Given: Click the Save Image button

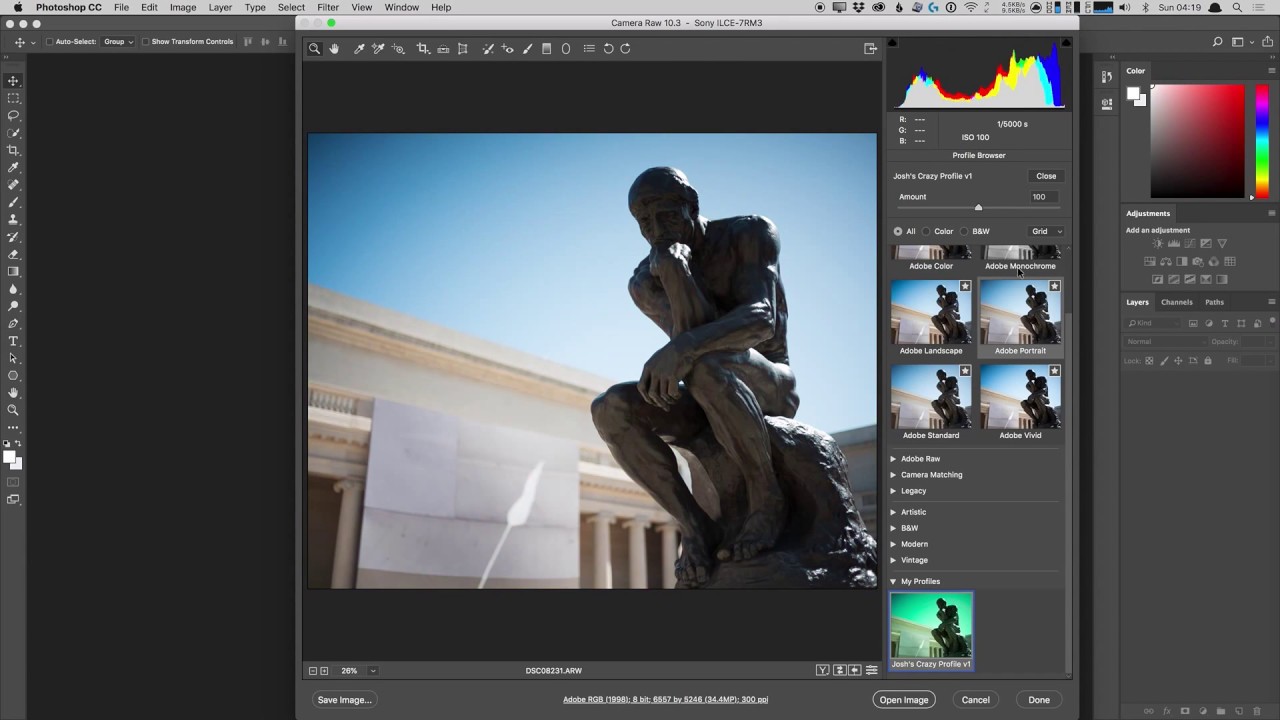Looking at the screenshot, I should [x=345, y=700].
